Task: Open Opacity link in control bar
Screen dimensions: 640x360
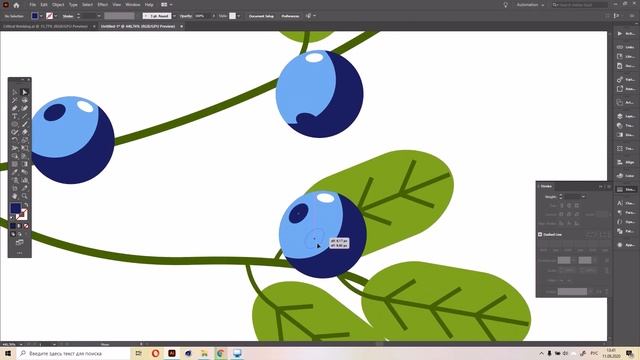Action: tap(186, 16)
